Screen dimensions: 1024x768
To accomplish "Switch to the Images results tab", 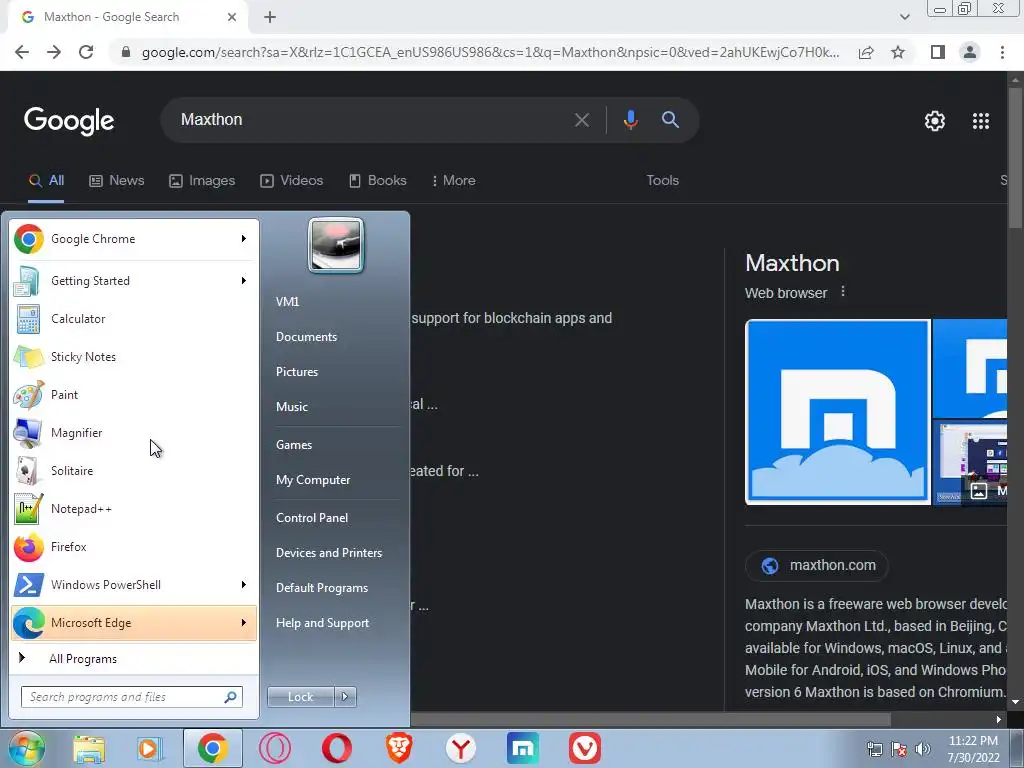I will pyautogui.click(x=202, y=180).
